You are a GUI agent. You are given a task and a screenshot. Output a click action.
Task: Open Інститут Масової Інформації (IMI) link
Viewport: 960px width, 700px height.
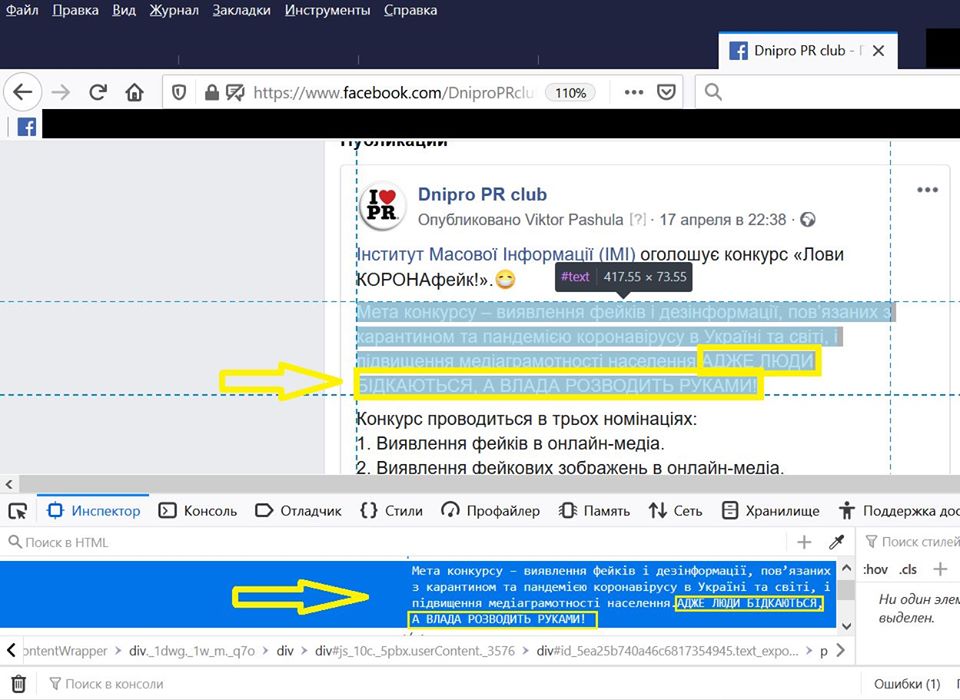496,254
